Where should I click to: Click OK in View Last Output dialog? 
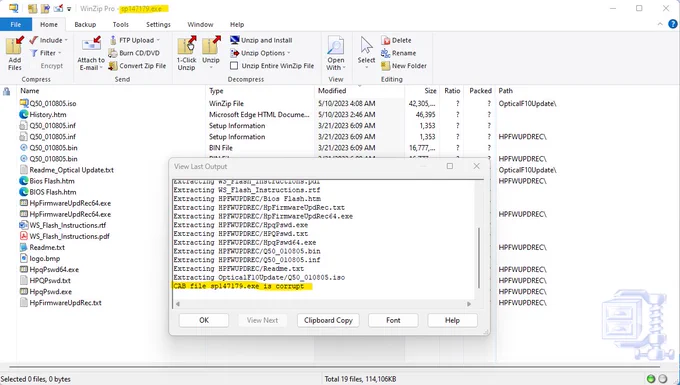[x=204, y=320]
